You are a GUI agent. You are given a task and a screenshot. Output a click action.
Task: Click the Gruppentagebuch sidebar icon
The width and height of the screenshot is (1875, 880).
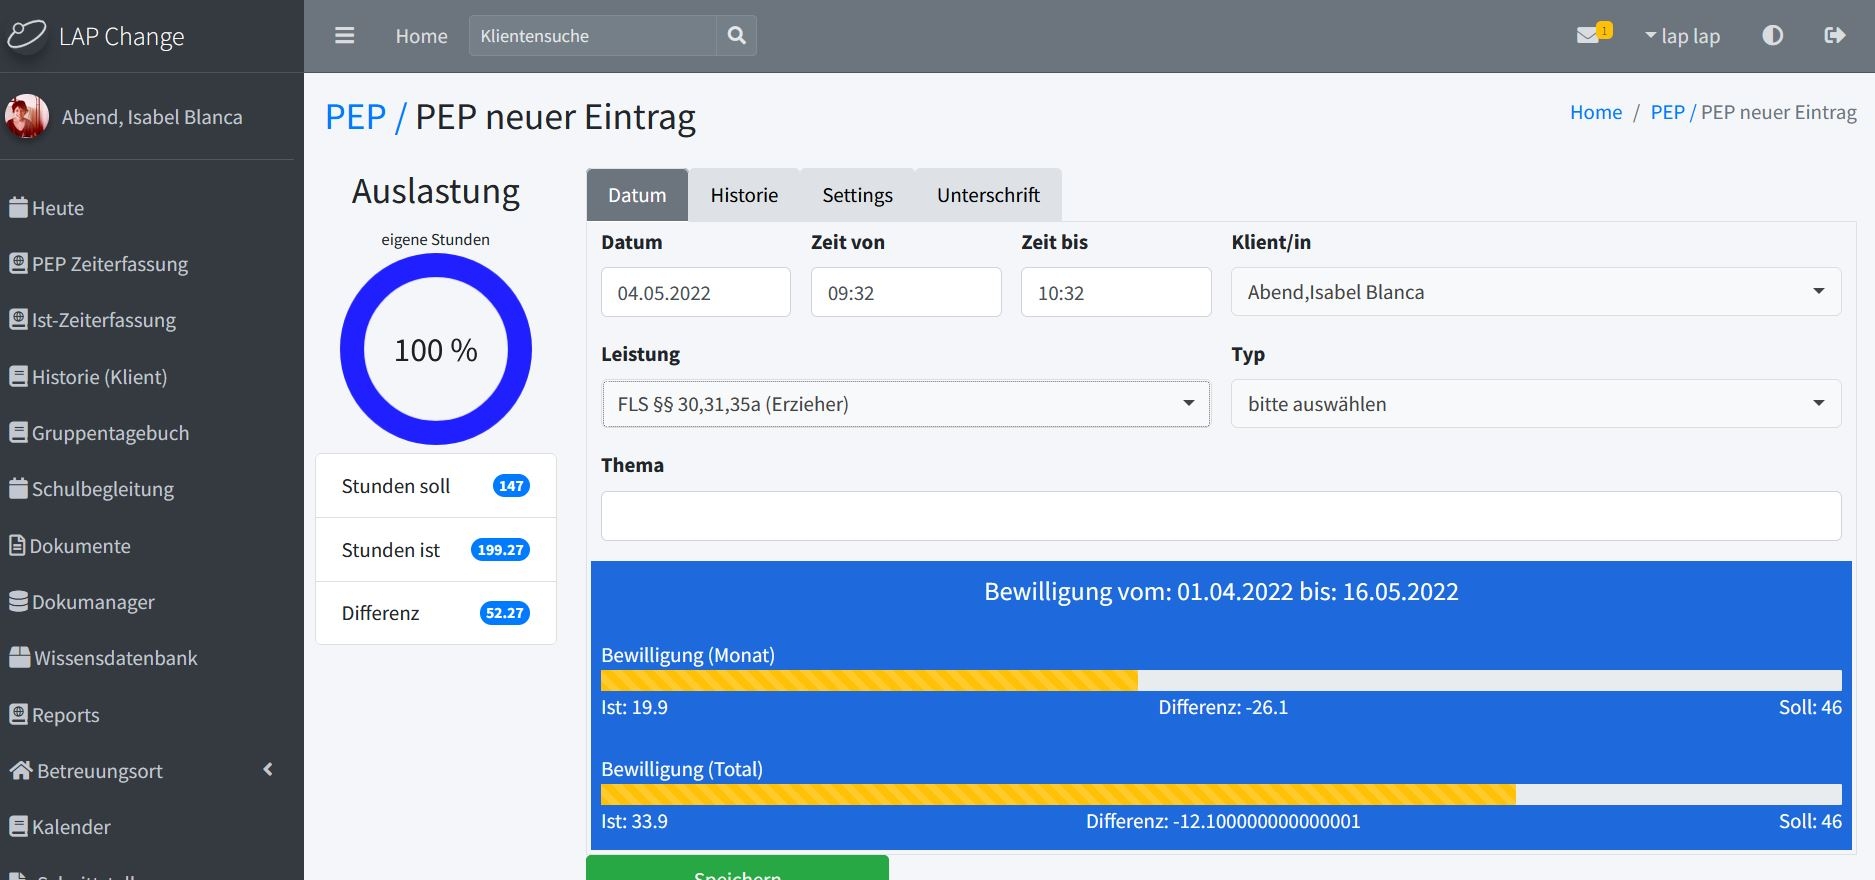pos(18,433)
